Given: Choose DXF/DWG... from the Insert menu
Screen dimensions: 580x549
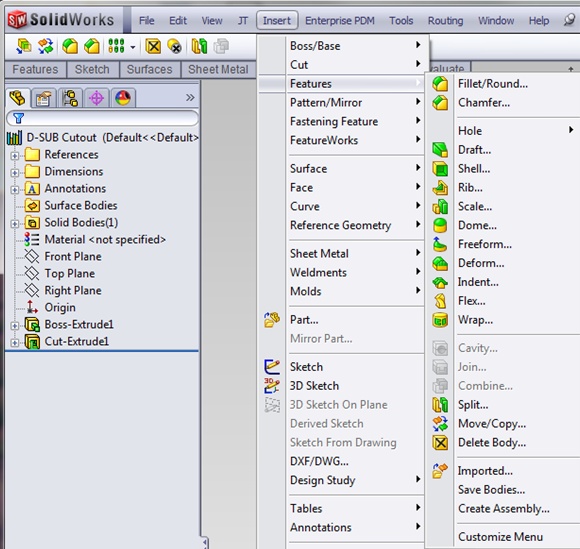Looking at the screenshot, I should click(319, 461).
